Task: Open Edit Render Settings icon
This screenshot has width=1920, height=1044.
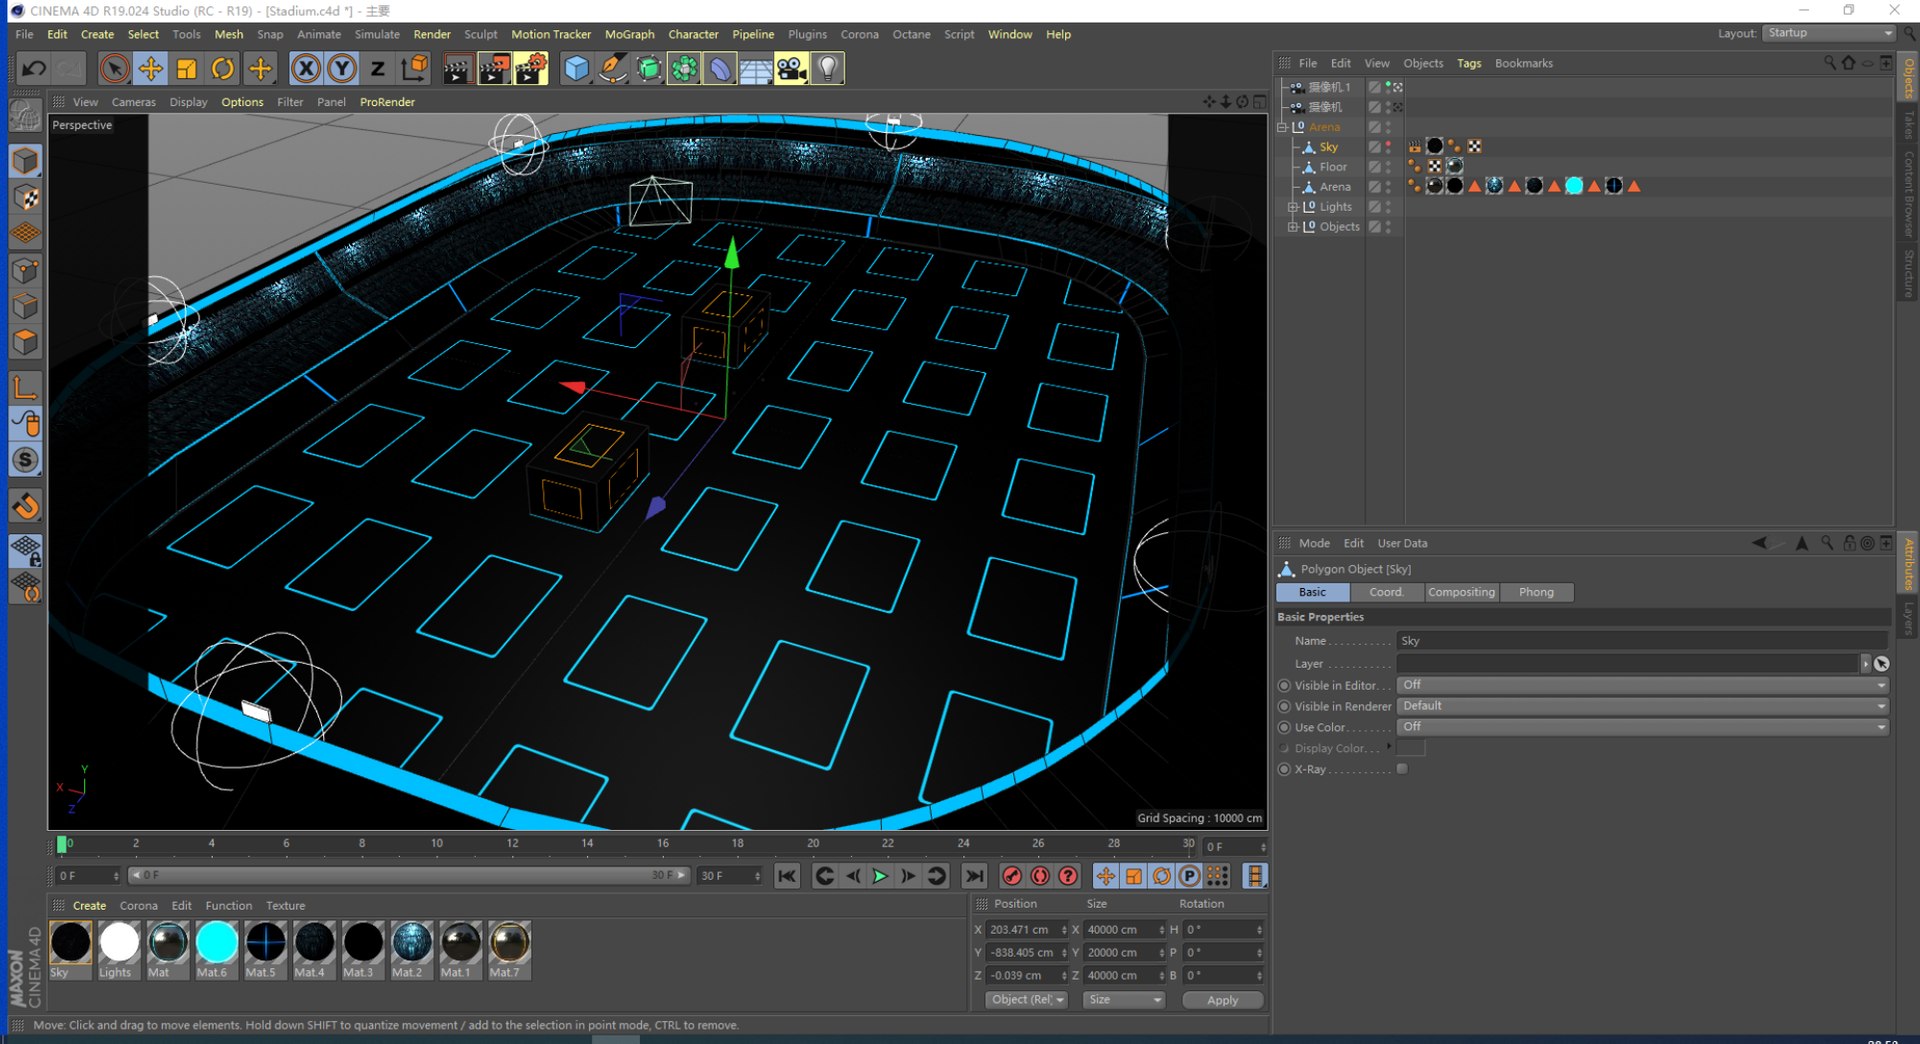Action: pyautogui.click(x=531, y=68)
